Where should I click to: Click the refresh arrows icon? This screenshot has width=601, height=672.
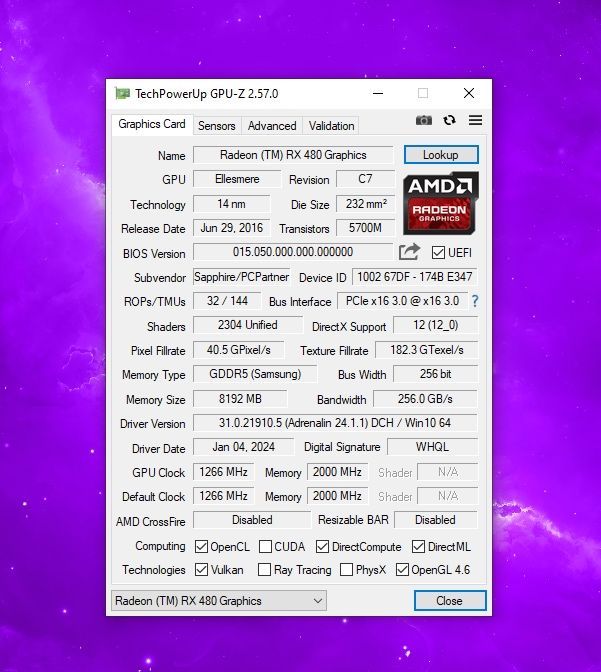click(x=449, y=120)
